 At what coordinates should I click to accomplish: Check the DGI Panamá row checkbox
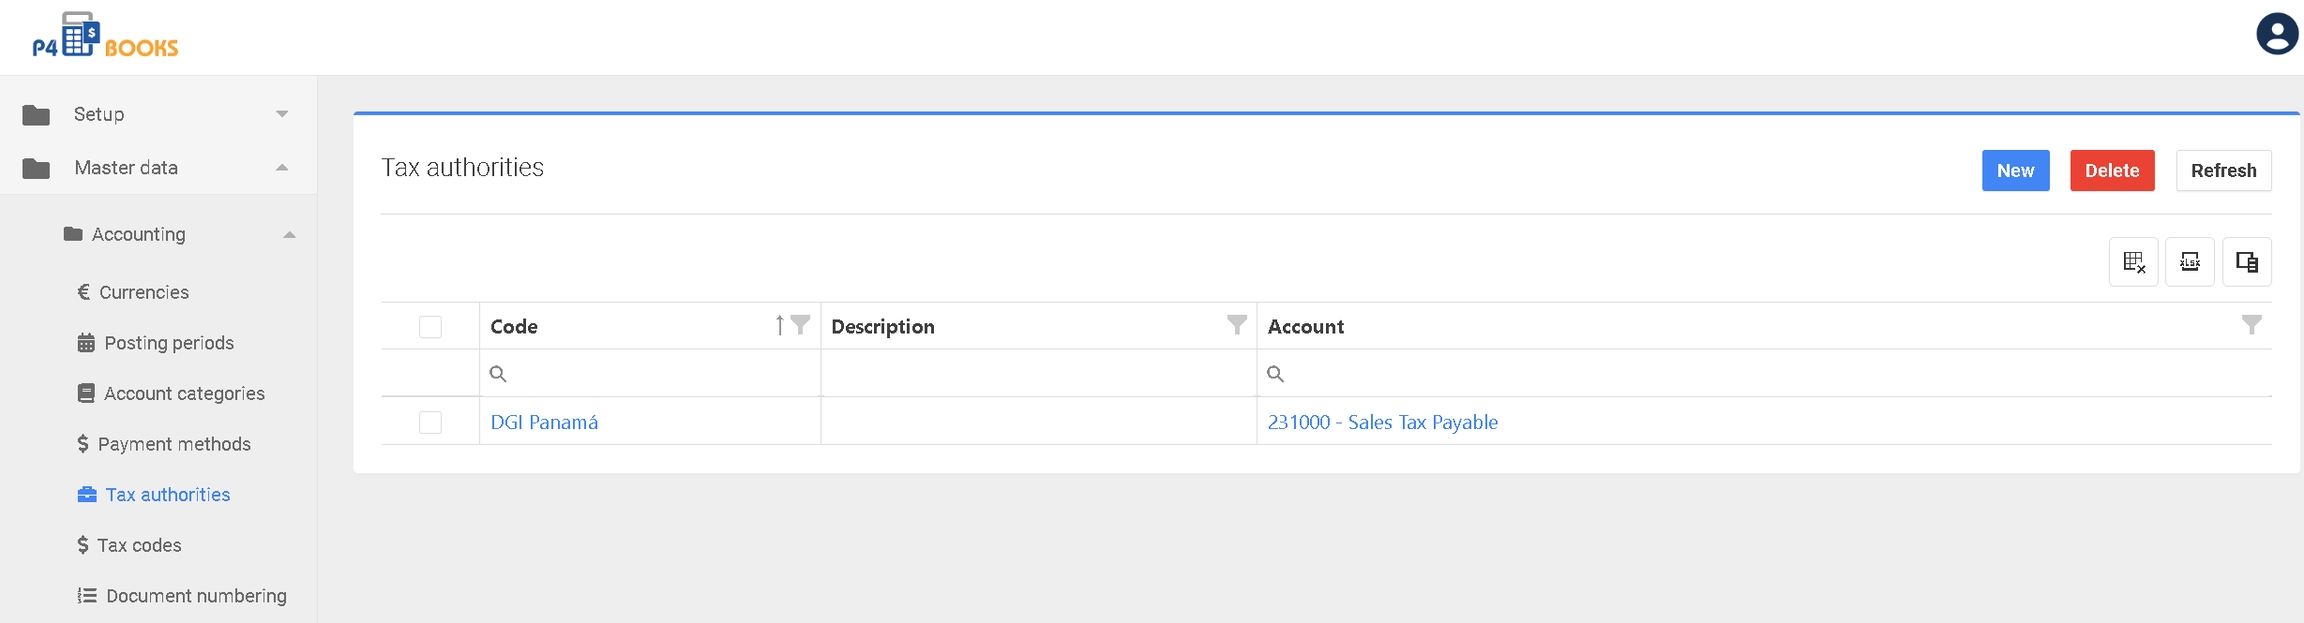pos(430,422)
